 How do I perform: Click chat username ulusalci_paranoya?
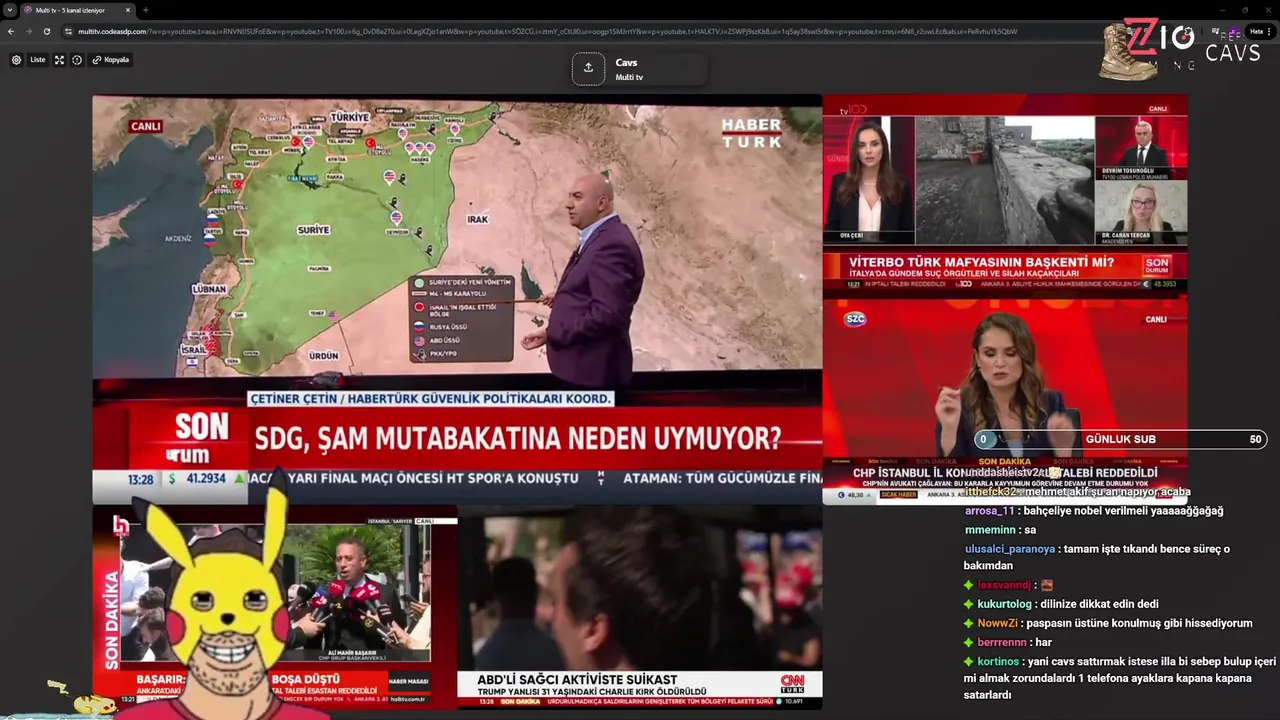tap(1010, 549)
